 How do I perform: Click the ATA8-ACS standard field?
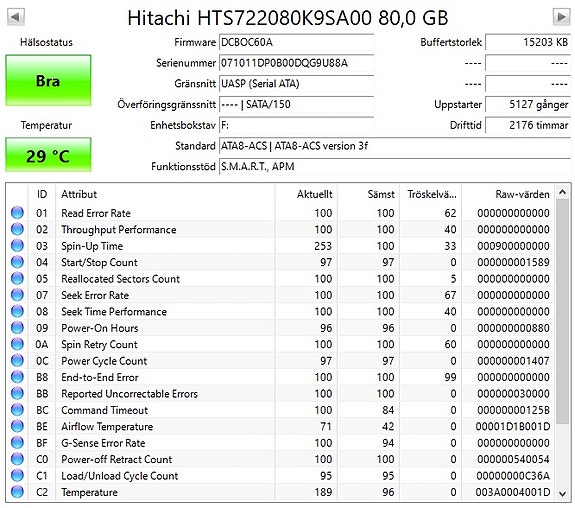(395, 146)
